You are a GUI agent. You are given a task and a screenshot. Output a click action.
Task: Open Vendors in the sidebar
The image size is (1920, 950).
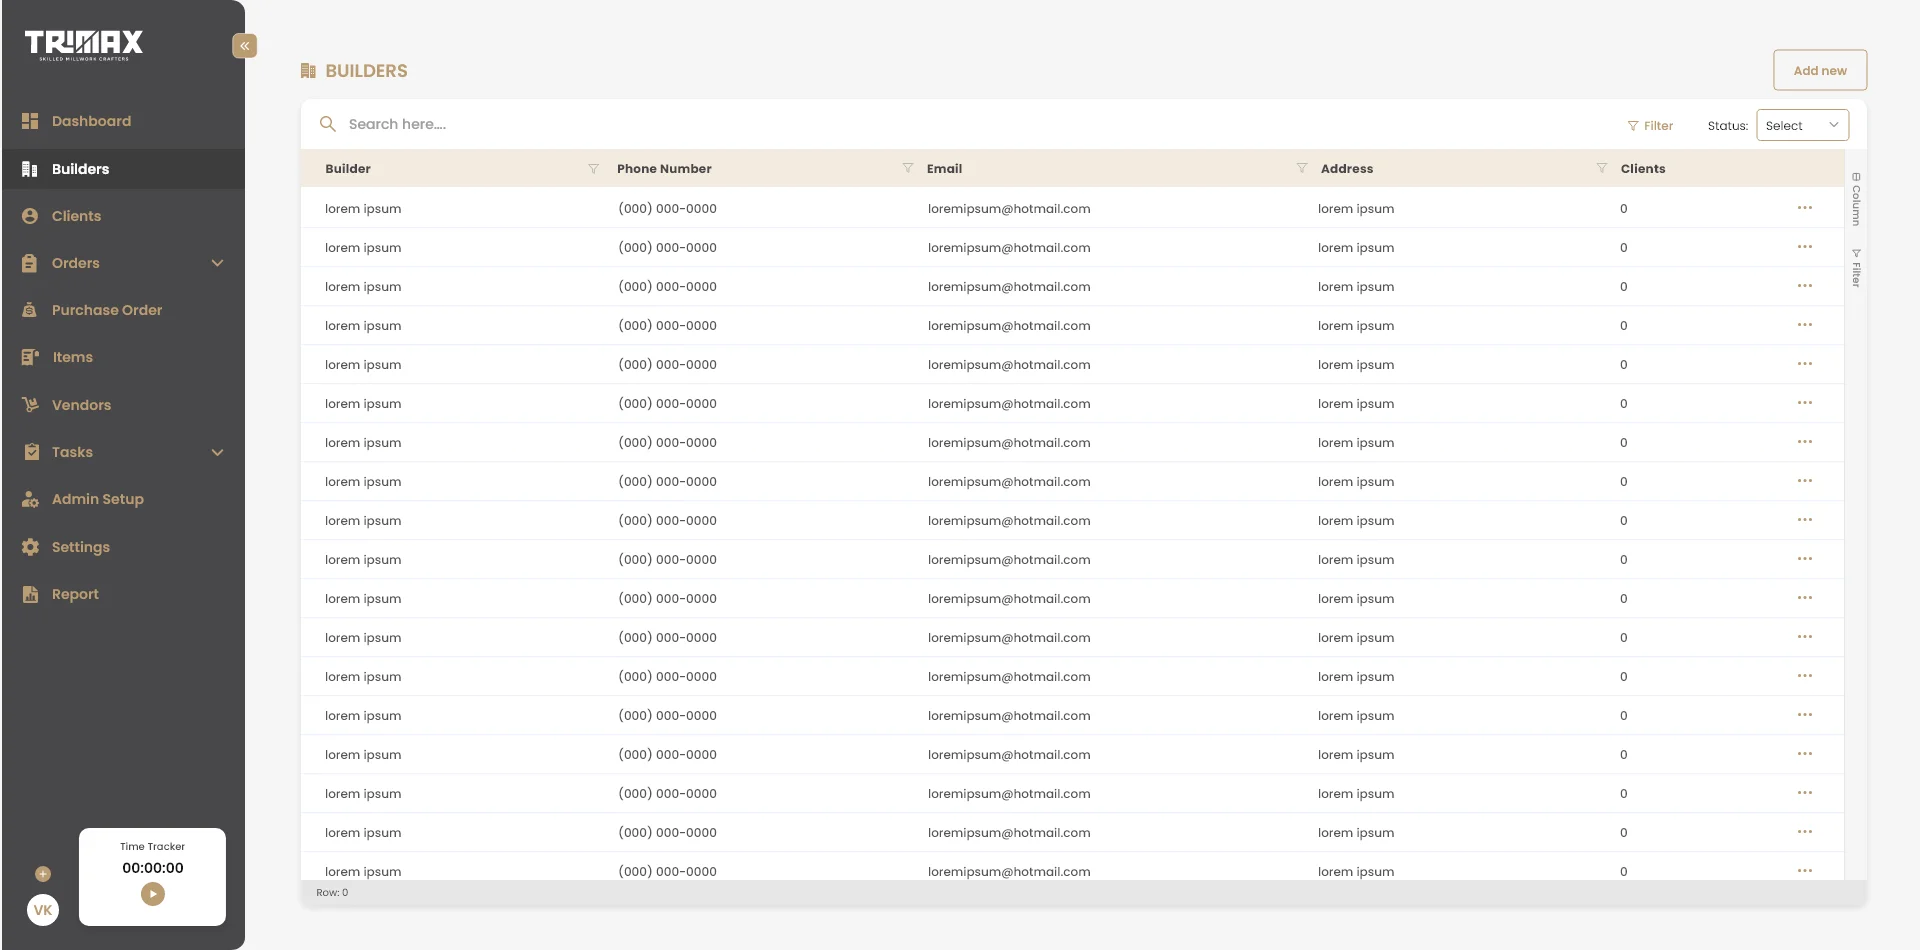[x=81, y=405]
